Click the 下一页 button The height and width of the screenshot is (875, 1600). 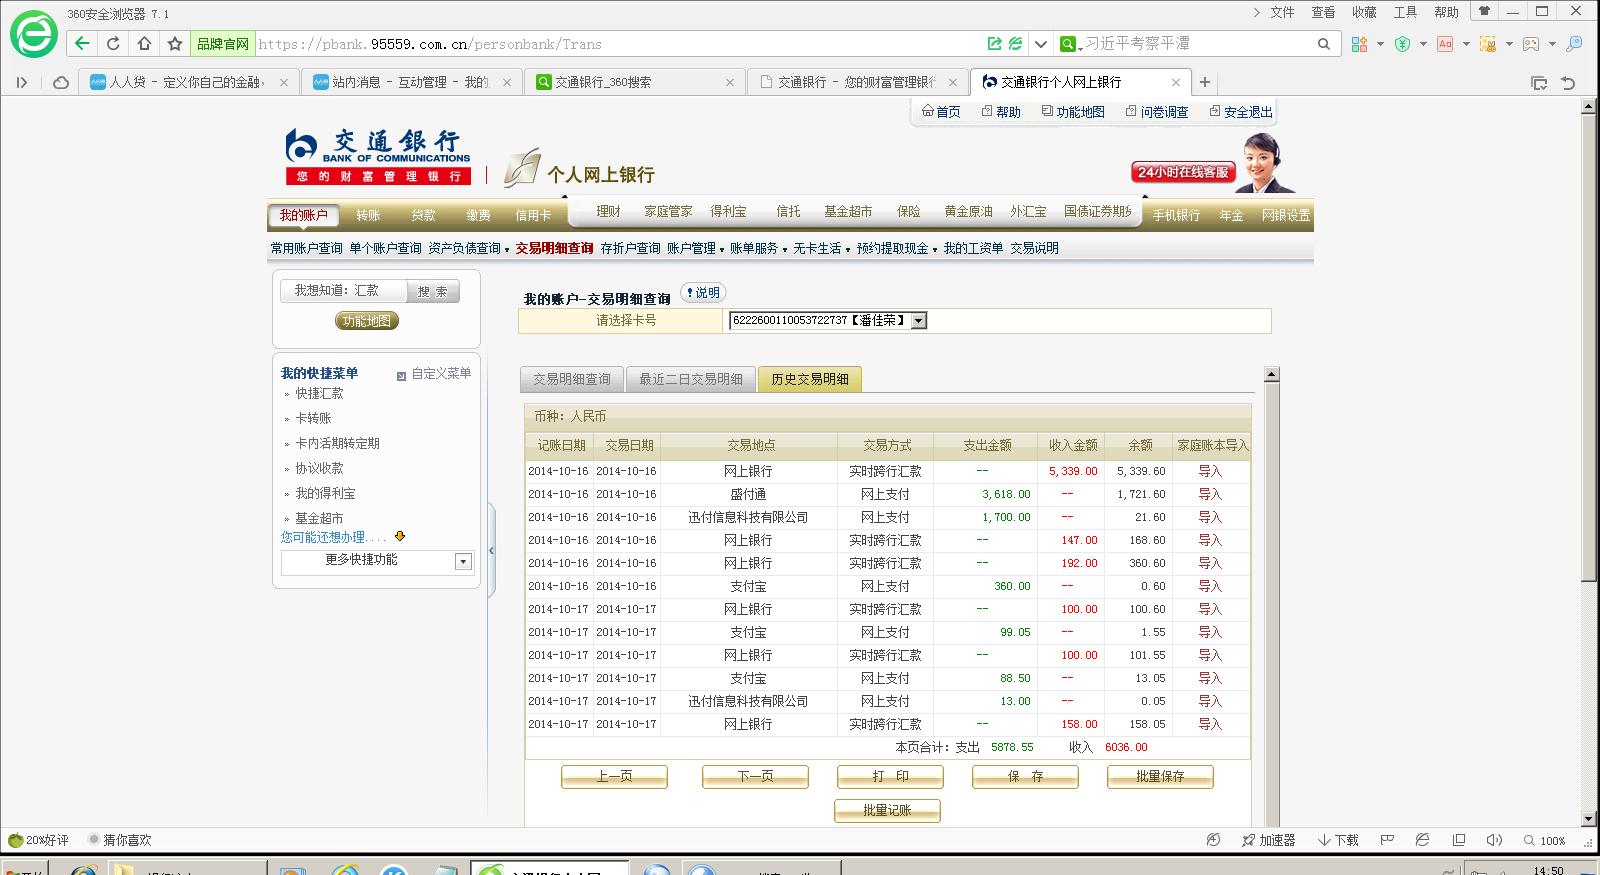pos(755,776)
